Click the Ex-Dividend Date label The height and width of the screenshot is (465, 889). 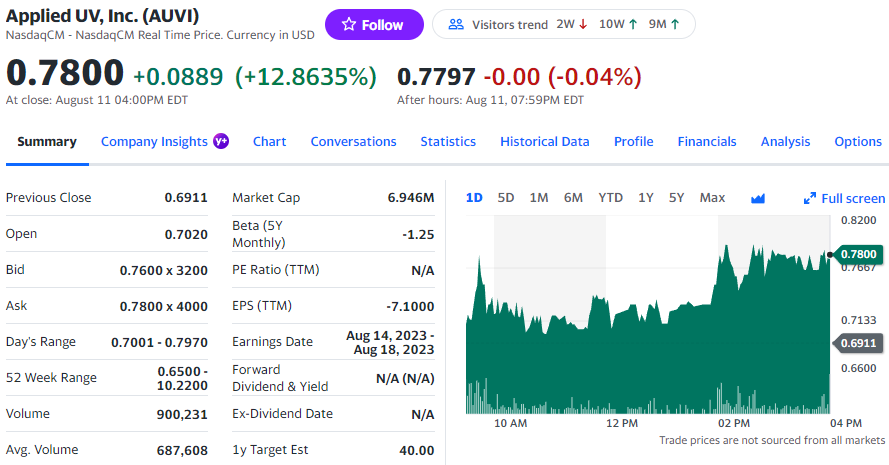click(282, 414)
